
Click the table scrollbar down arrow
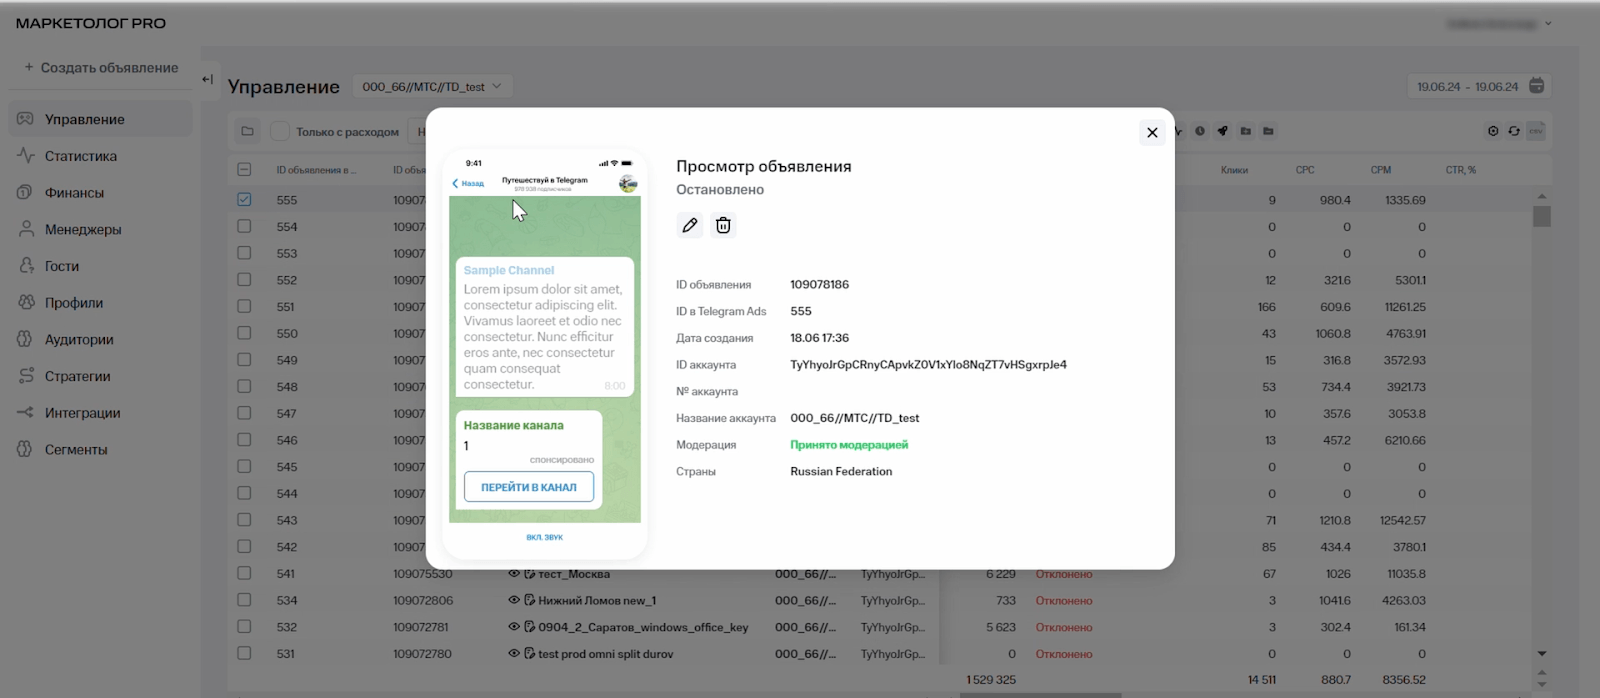coord(1542,653)
